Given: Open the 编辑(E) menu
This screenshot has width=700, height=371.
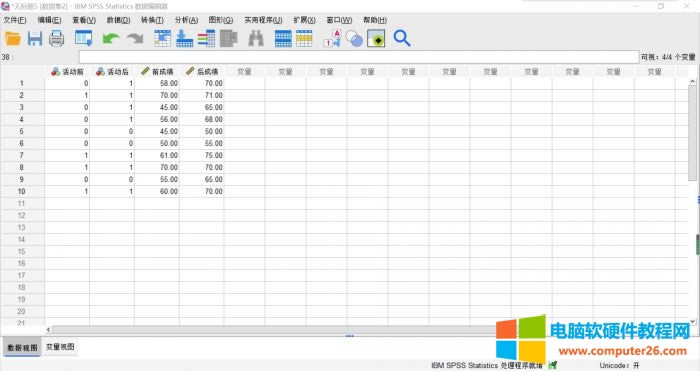Looking at the screenshot, I should 49,20.
